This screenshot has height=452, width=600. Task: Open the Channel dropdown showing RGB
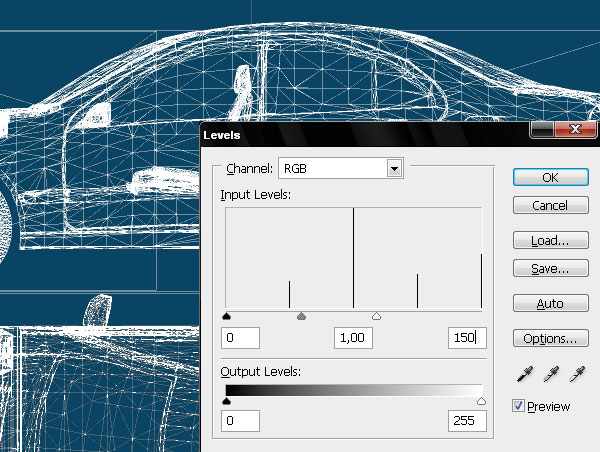pos(339,168)
